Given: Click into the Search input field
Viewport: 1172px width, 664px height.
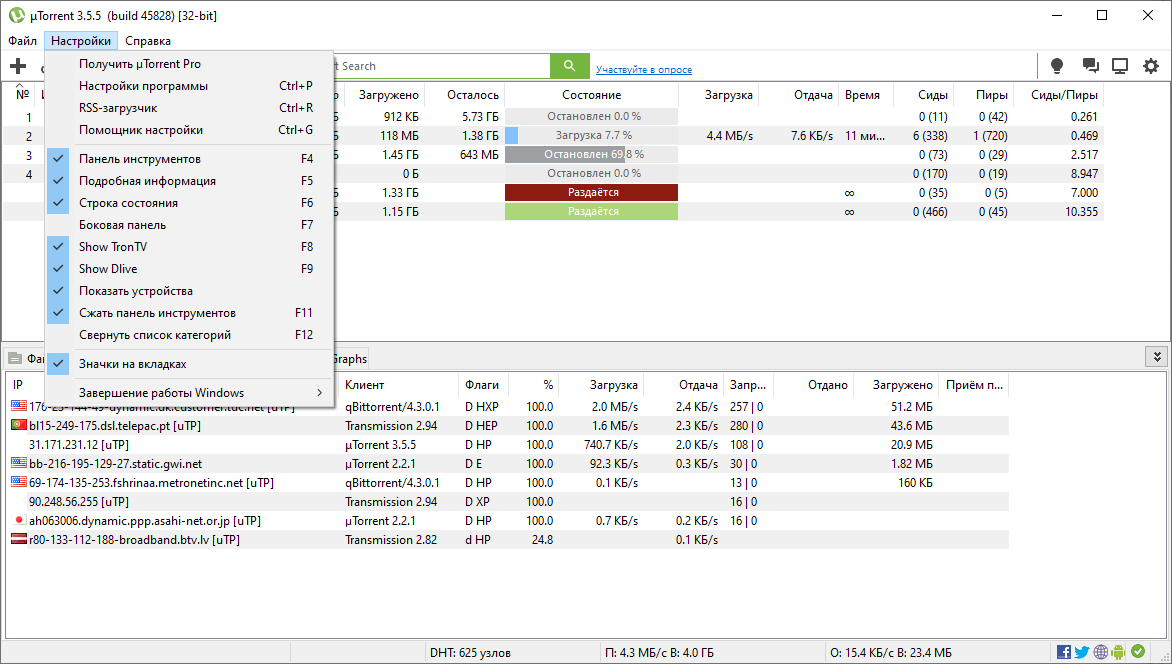Looking at the screenshot, I should click(441, 66).
